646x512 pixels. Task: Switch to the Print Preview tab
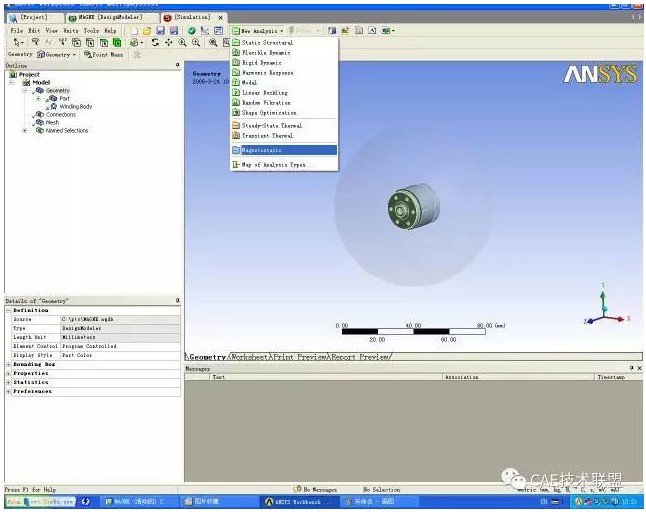[x=300, y=357]
